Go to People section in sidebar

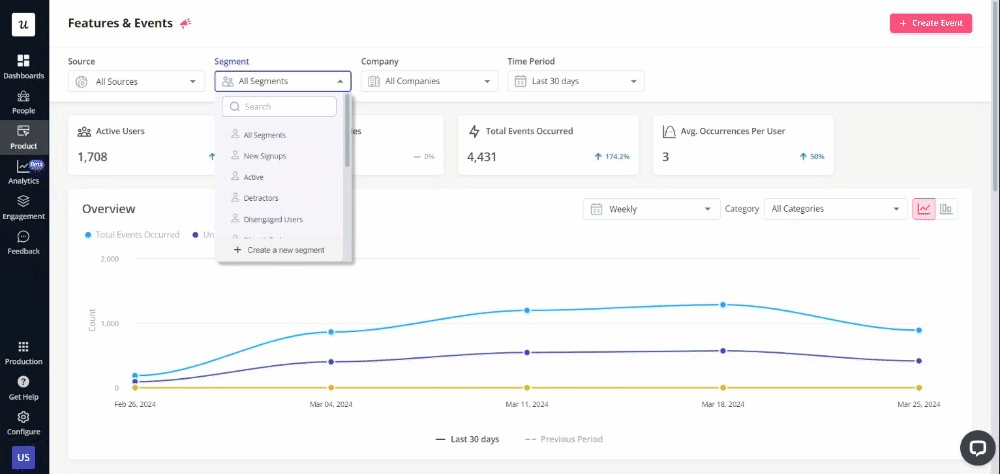click(23, 101)
